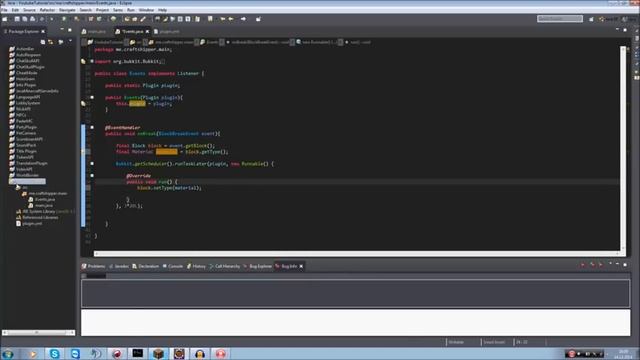Open the command prompt taskbar icon
This screenshot has height=360, width=640.
tap(138, 353)
